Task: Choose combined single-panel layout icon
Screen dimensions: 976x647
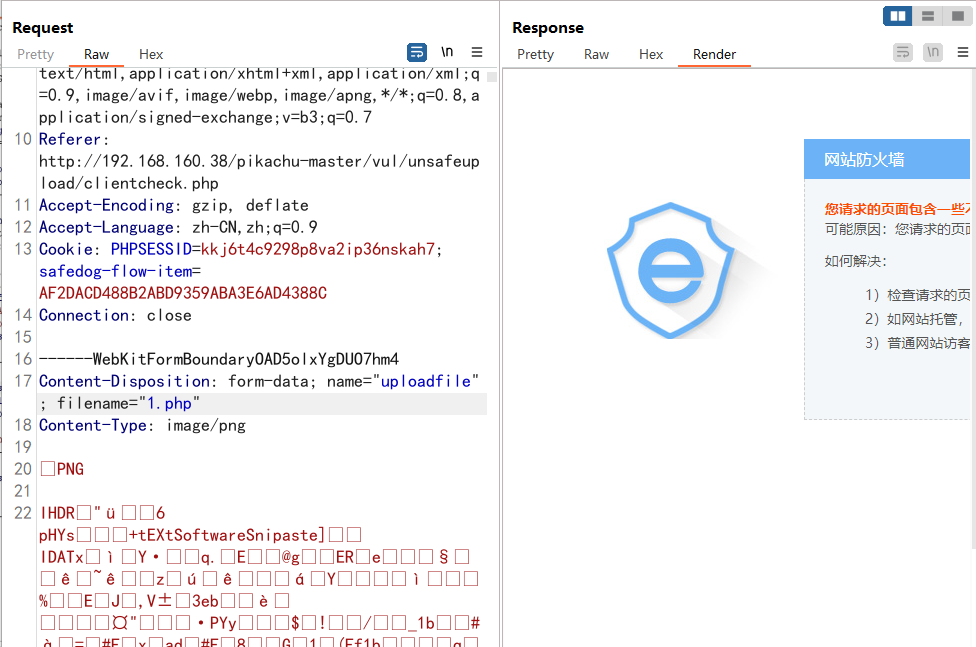Action: 957,16
